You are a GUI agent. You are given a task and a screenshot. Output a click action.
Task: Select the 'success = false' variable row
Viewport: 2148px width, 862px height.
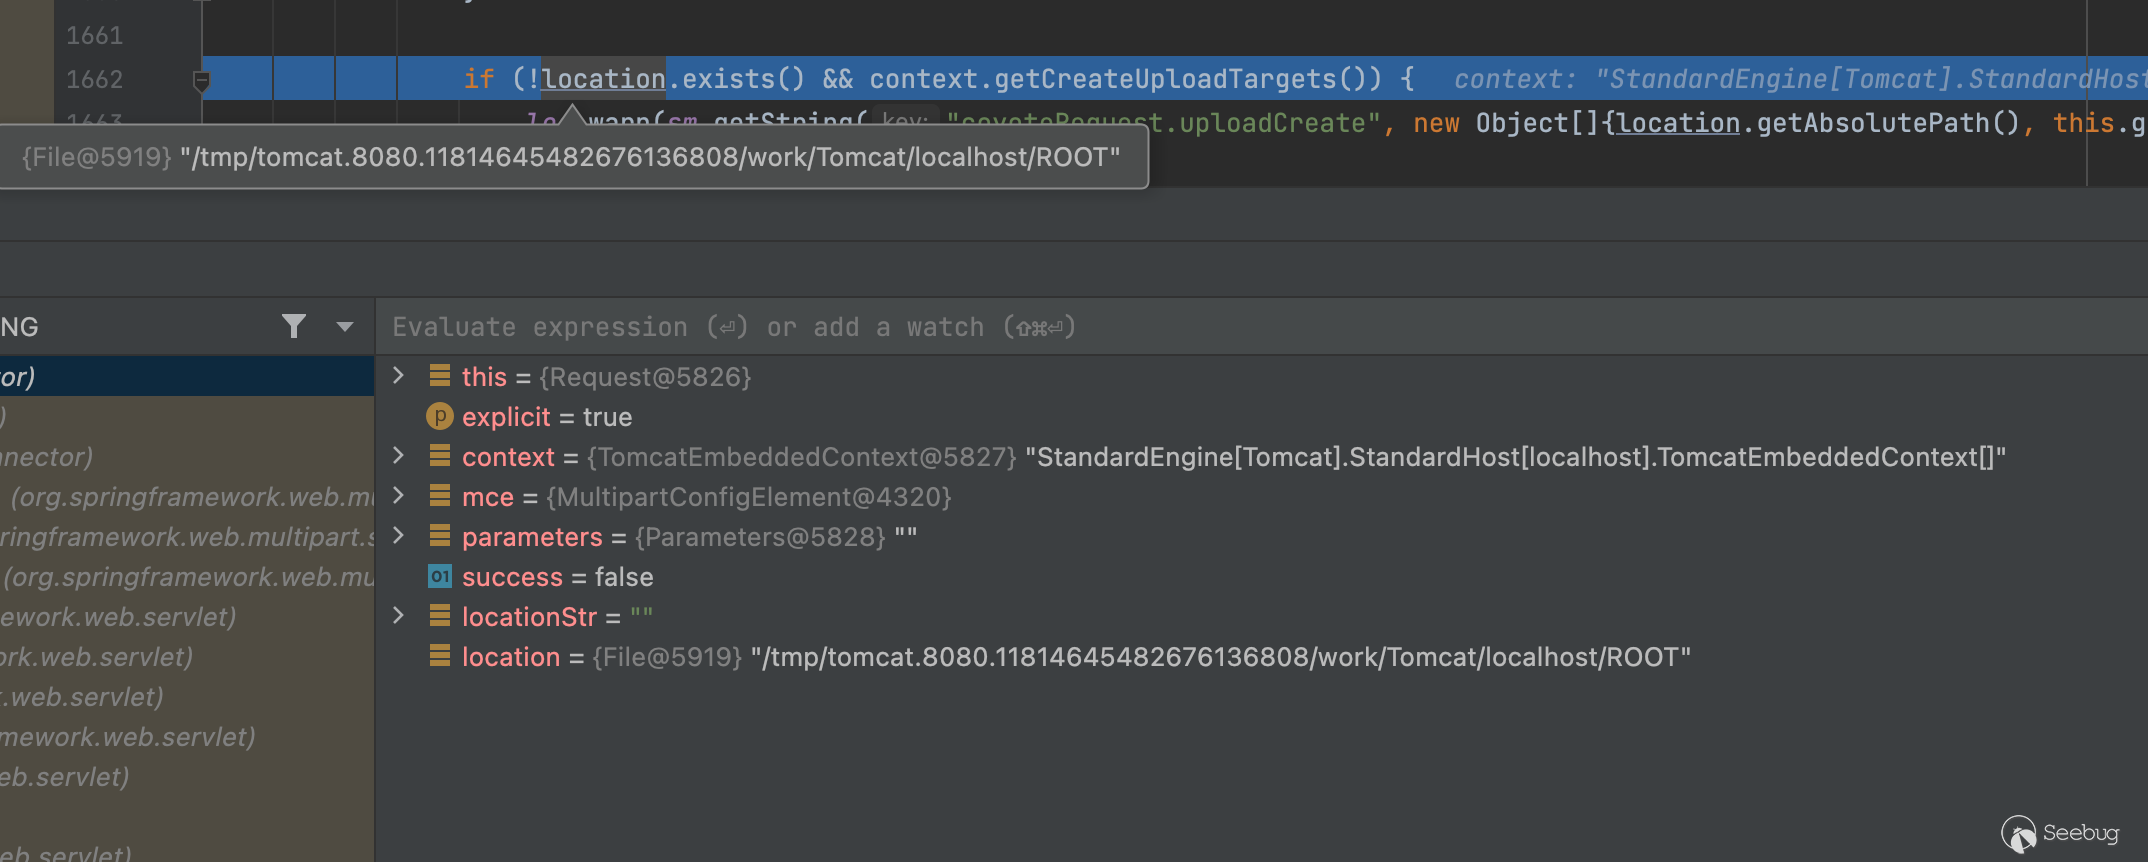coord(1262,577)
